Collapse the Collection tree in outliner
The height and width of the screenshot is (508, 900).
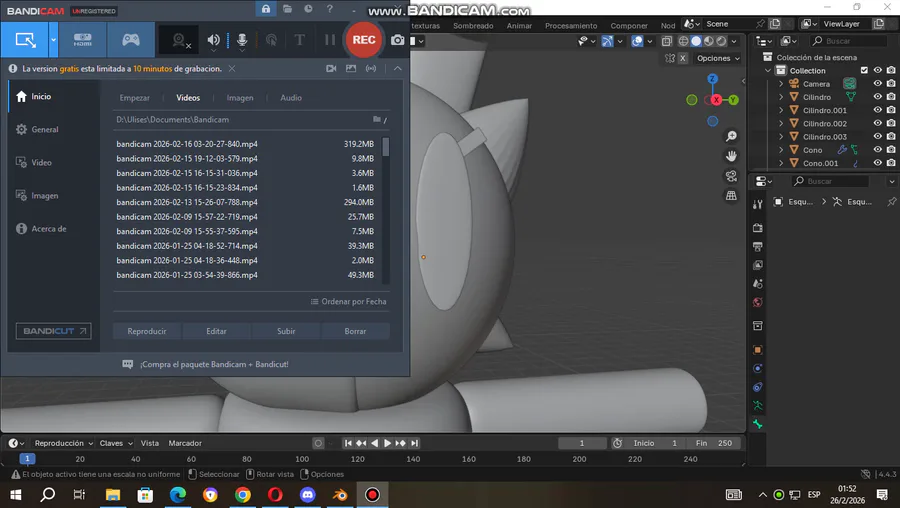click(768, 71)
